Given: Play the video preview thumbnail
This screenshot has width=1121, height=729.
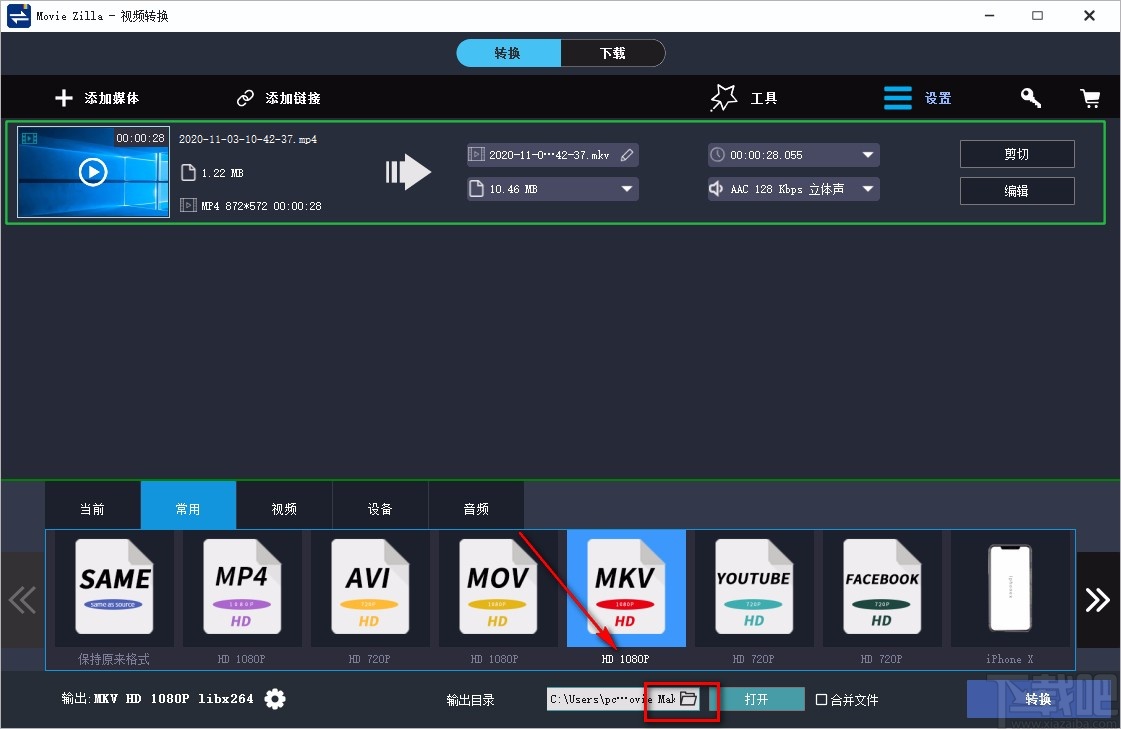Looking at the screenshot, I should point(92,171).
